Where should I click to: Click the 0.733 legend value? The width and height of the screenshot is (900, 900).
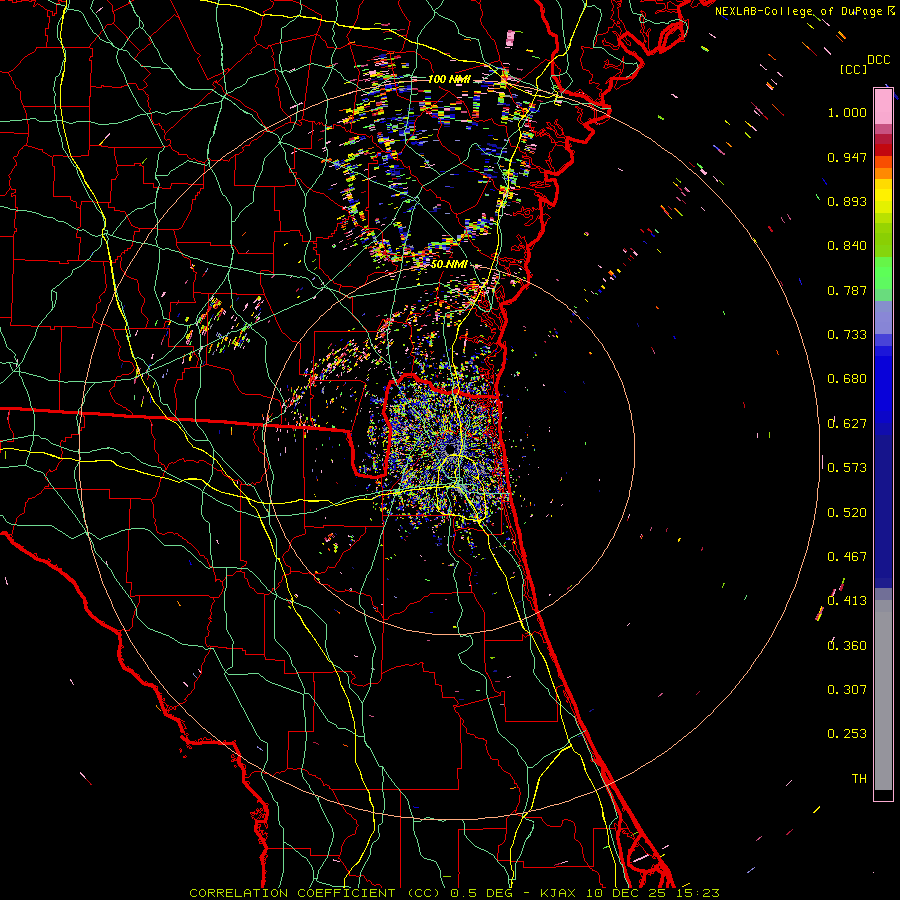click(847, 335)
